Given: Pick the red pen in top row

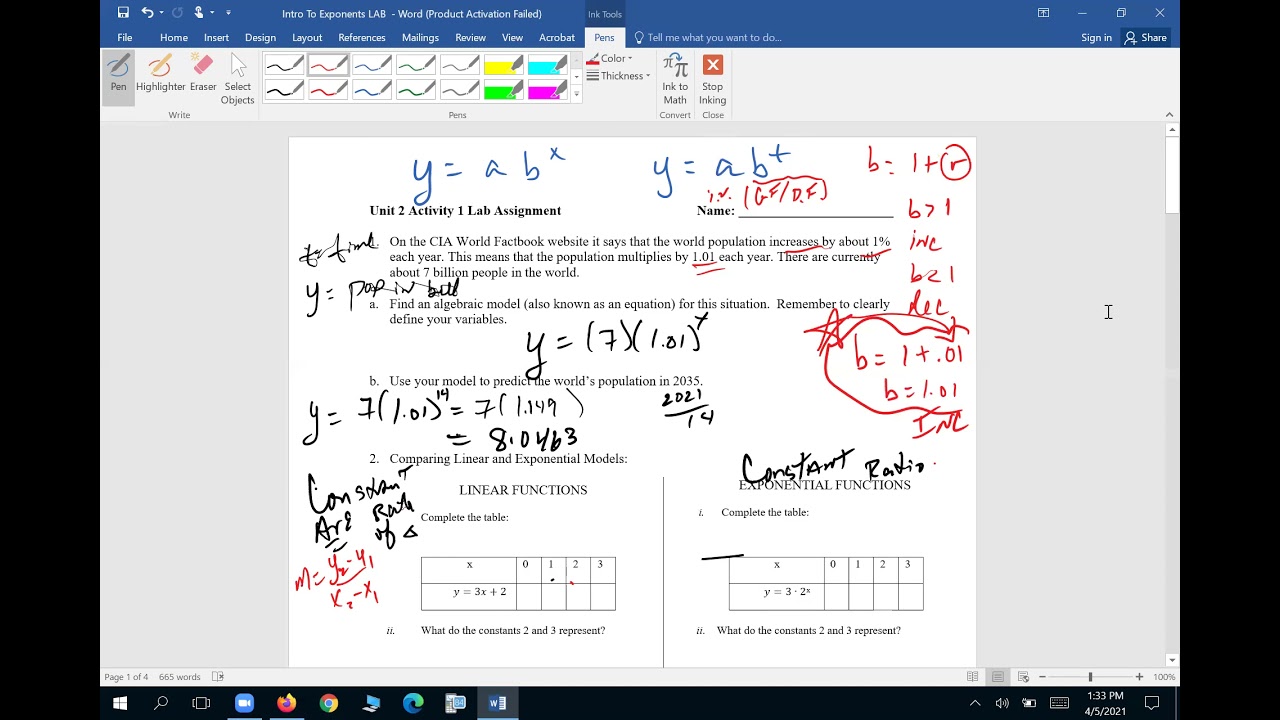Looking at the screenshot, I should [x=328, y=66].
